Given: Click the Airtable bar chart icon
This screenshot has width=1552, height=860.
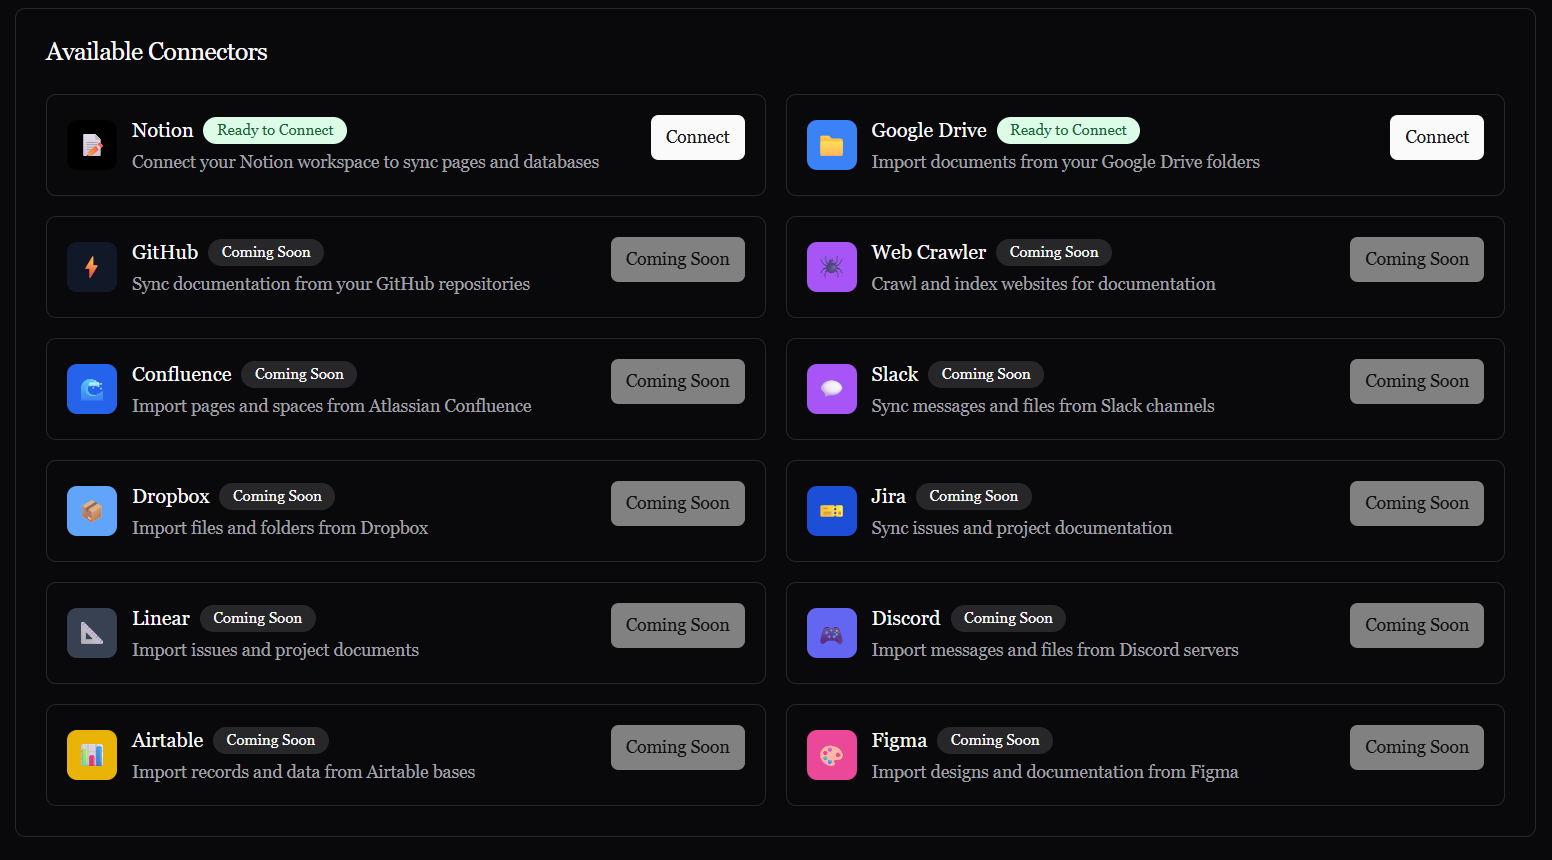Looking at the screenshot, I should (92, 755).
